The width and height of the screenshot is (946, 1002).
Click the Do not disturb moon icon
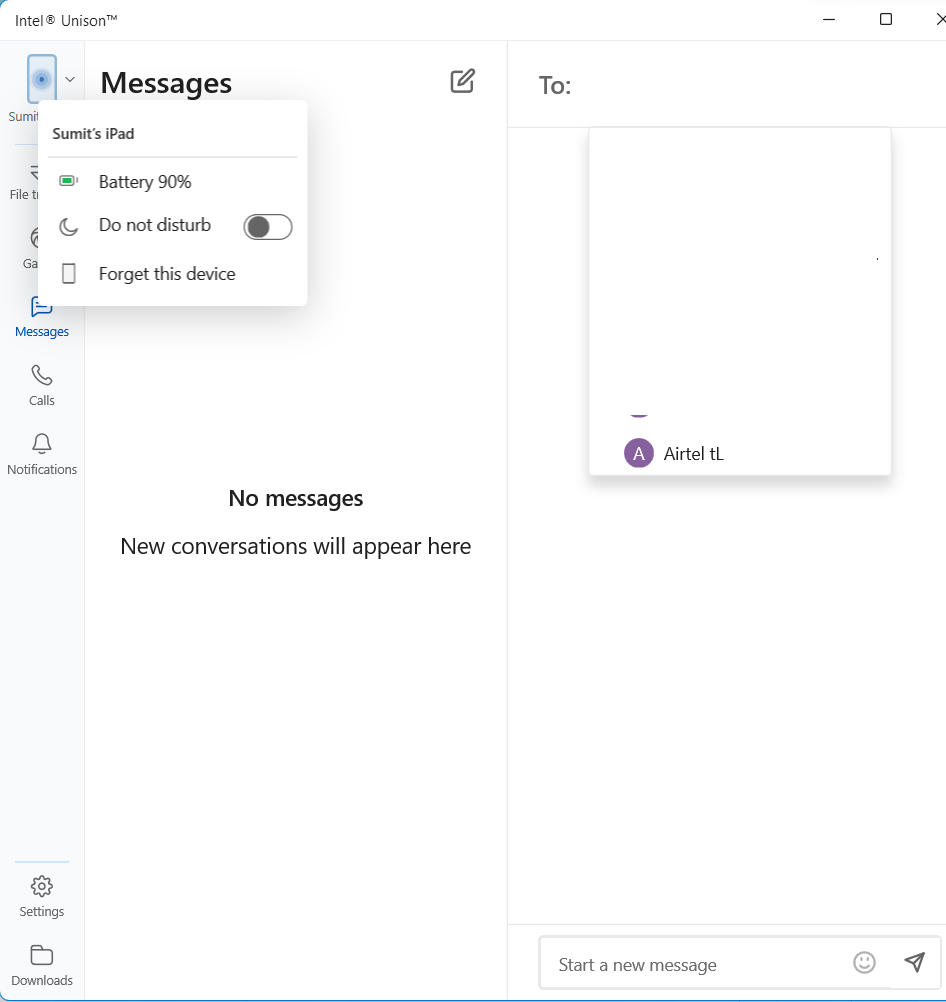point(68,227)
